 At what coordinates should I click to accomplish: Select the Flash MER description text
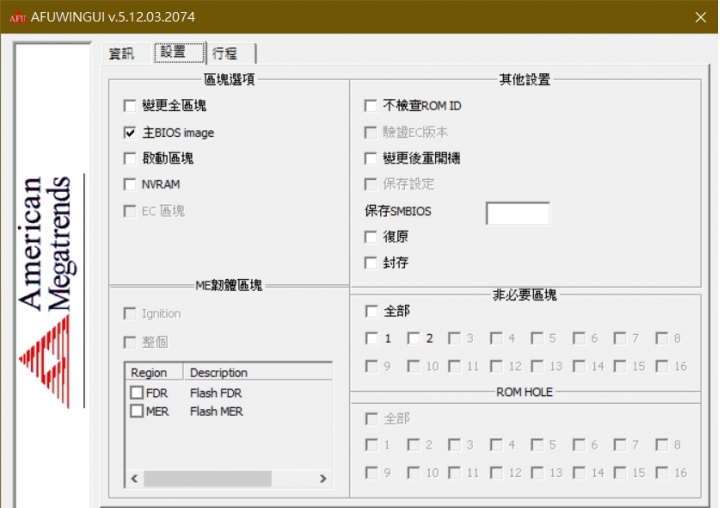click(216, 411)
